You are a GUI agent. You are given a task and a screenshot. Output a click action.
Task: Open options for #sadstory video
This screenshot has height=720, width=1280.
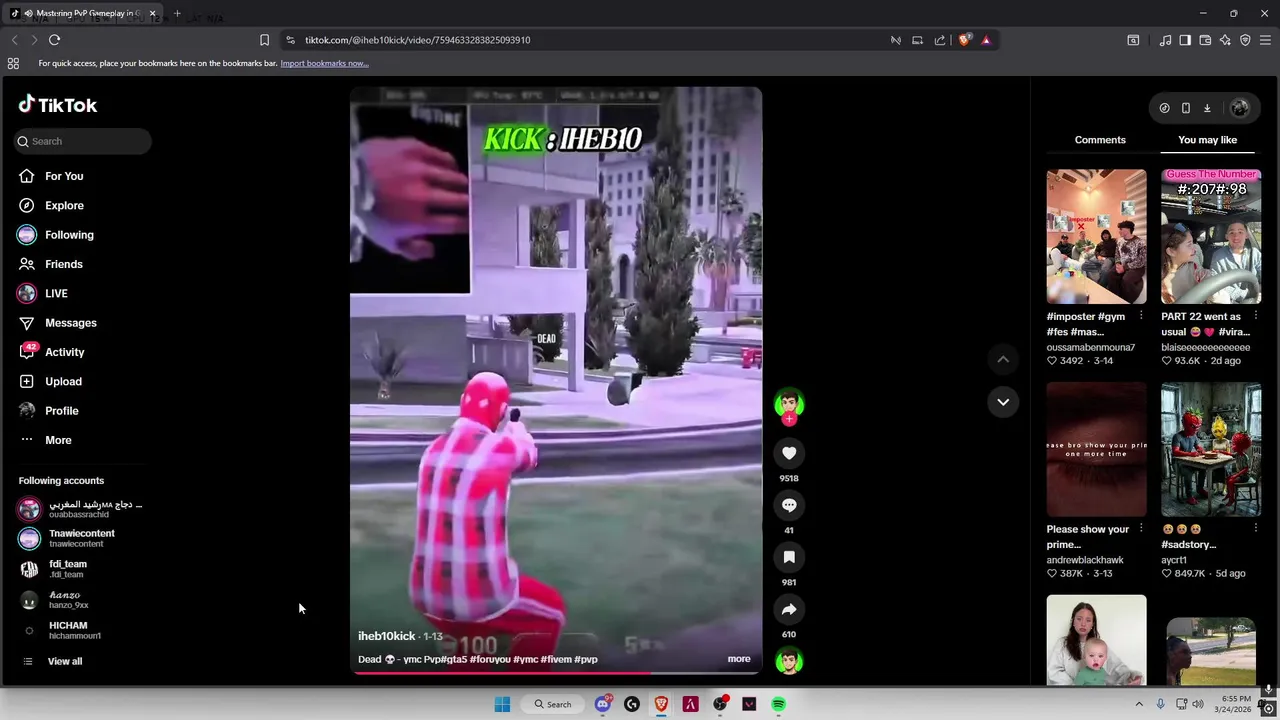coord(1256,529)
